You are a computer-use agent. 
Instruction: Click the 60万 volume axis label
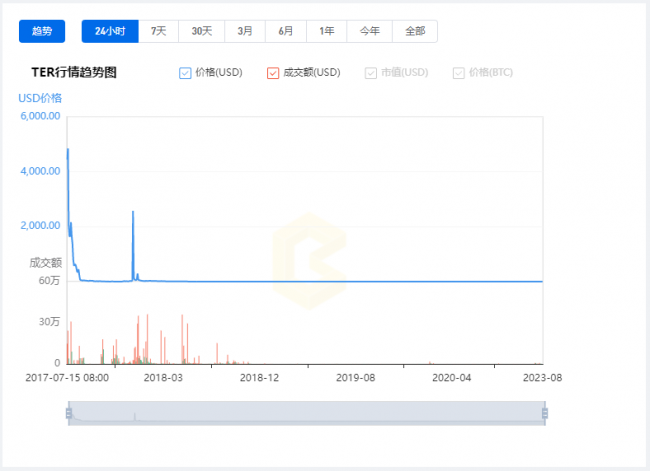point(49,281)
